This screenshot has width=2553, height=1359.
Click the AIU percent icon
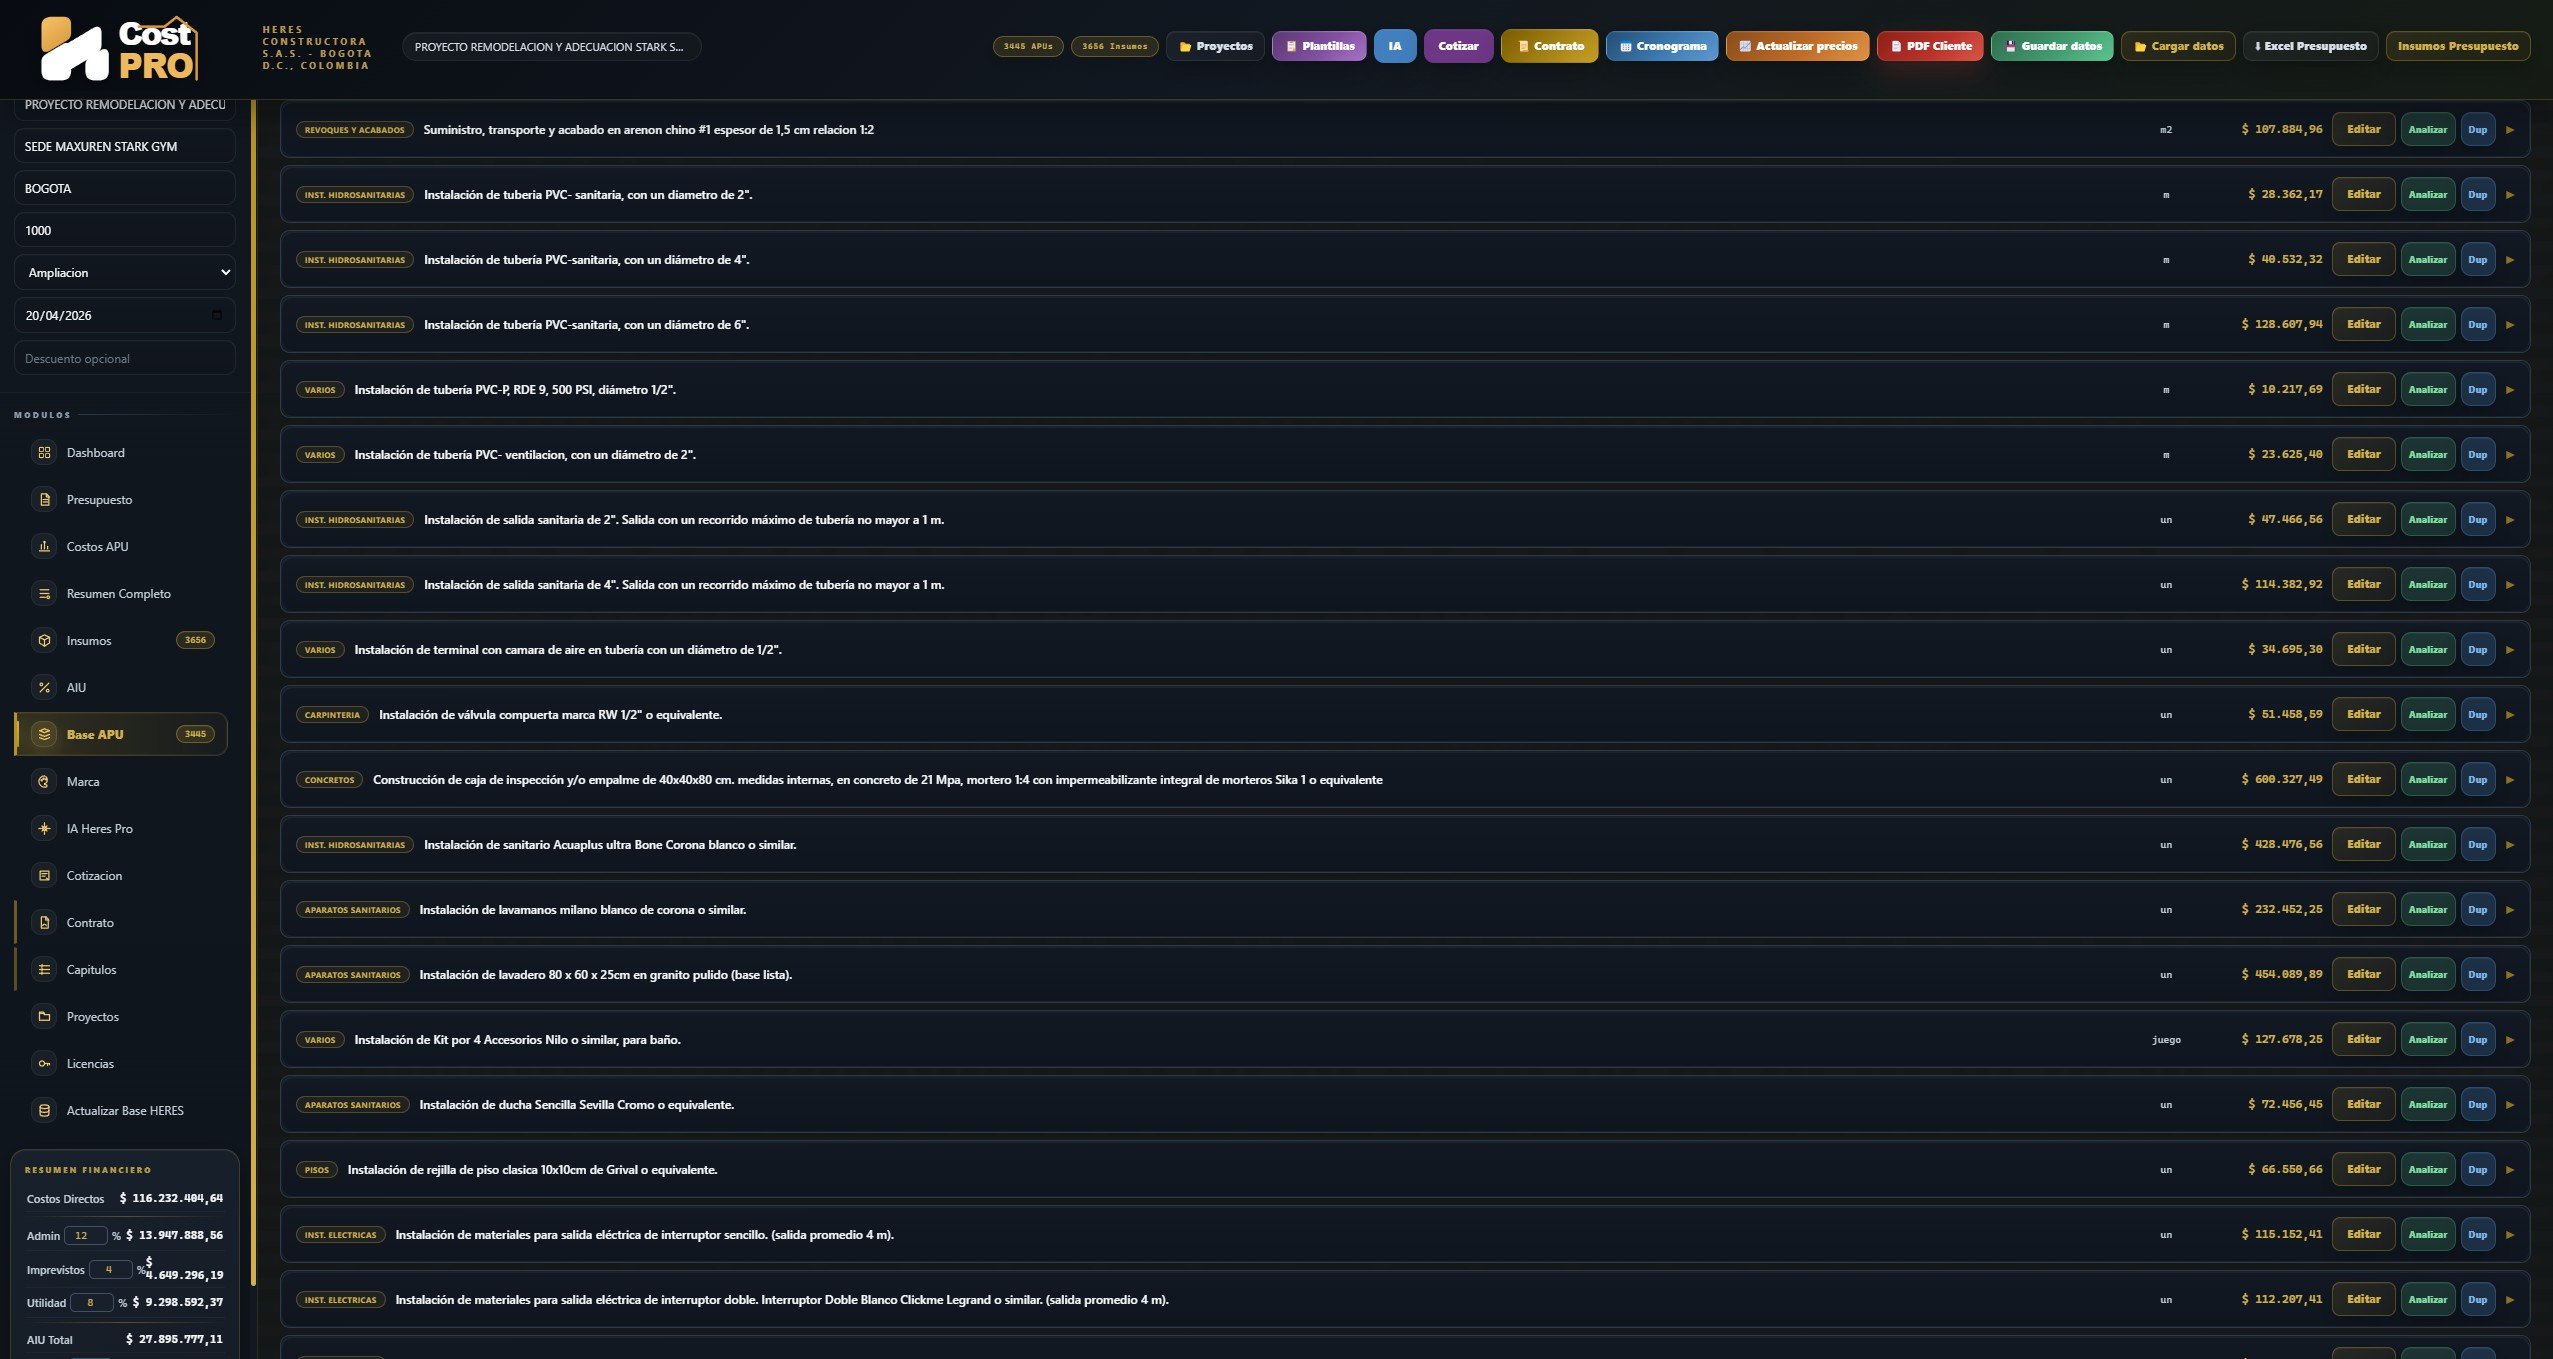(x=44, y=688)
